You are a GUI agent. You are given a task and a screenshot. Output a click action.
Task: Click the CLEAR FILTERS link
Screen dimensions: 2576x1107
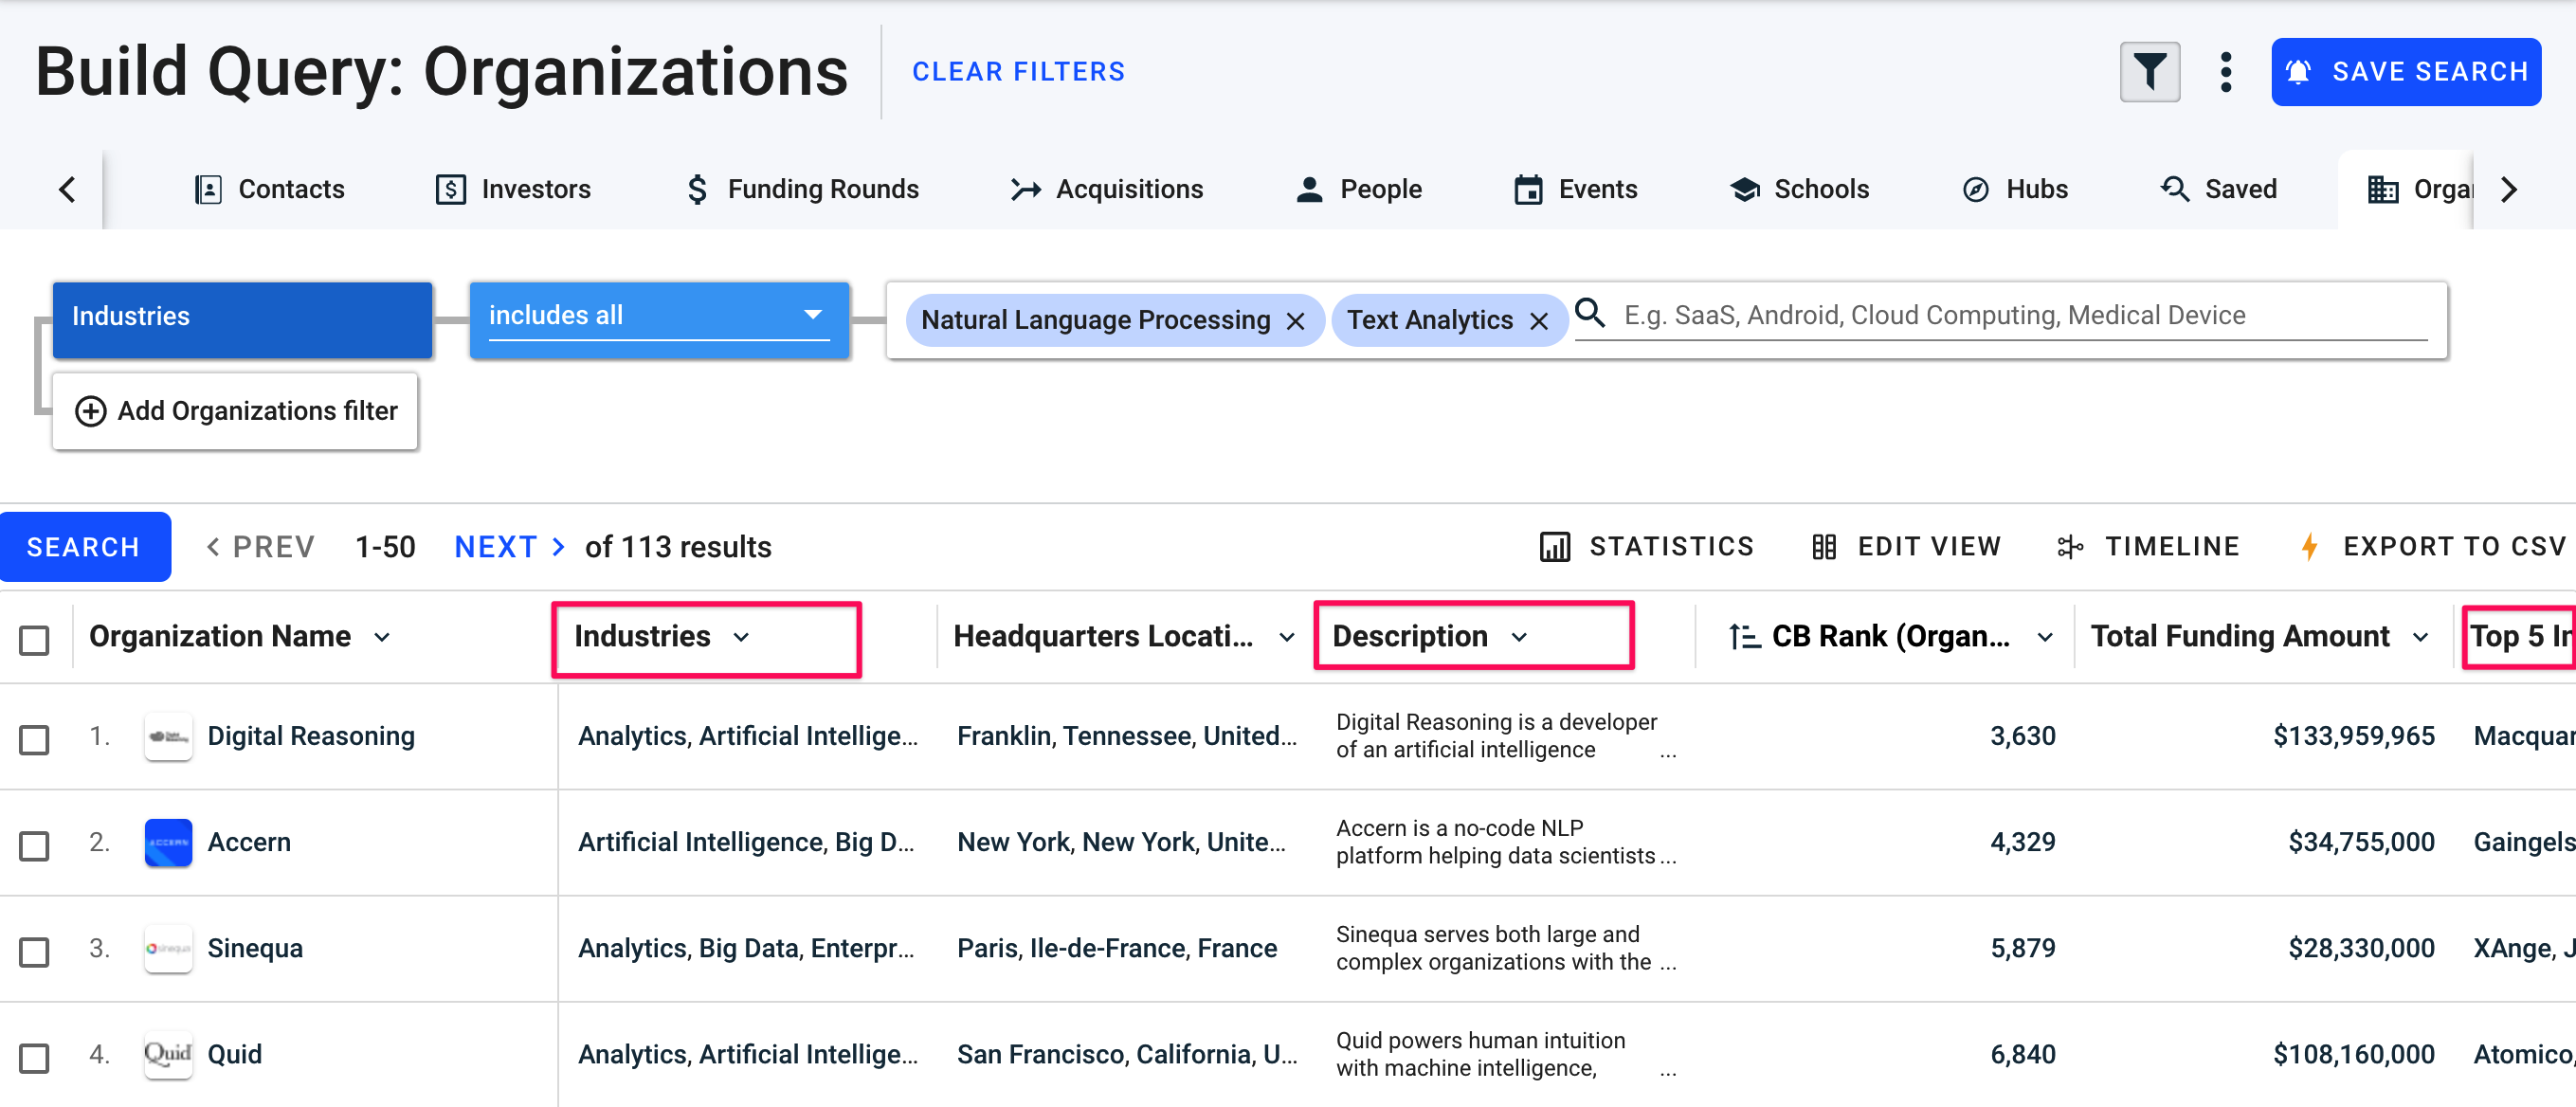point(1020,71)
